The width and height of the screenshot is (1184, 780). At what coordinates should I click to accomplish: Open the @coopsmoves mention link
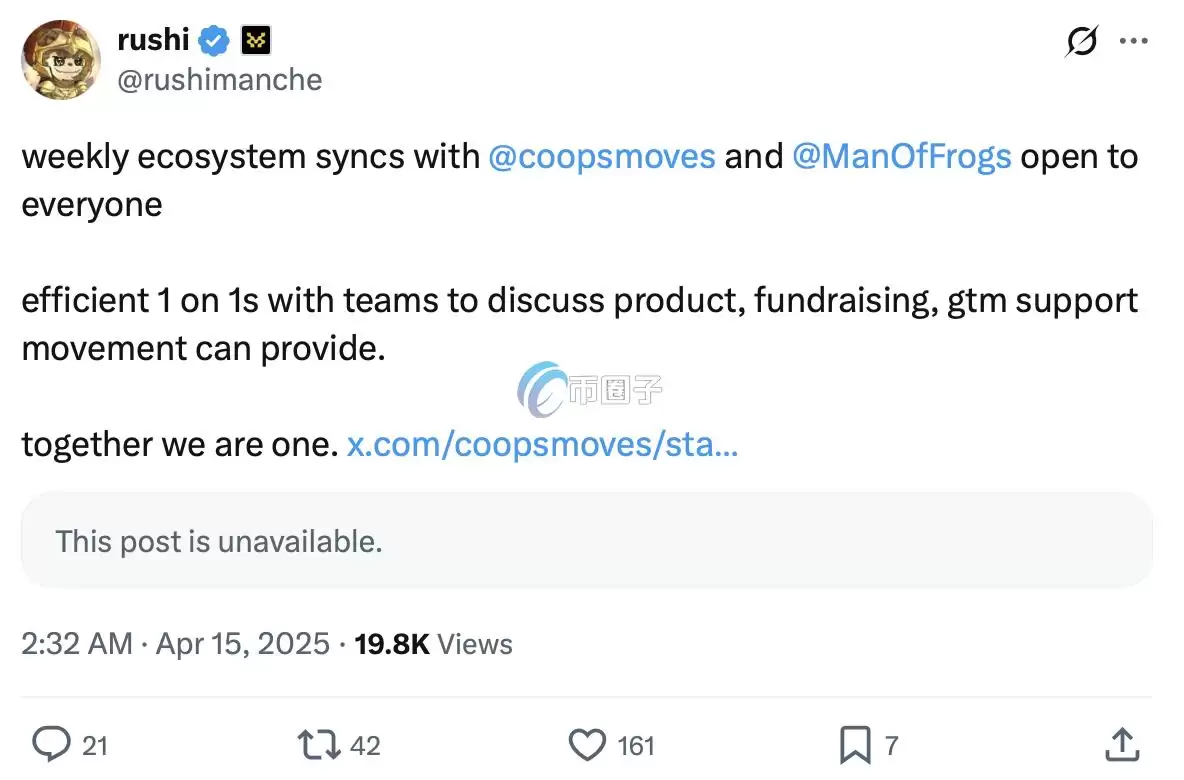tap(602, 157)
